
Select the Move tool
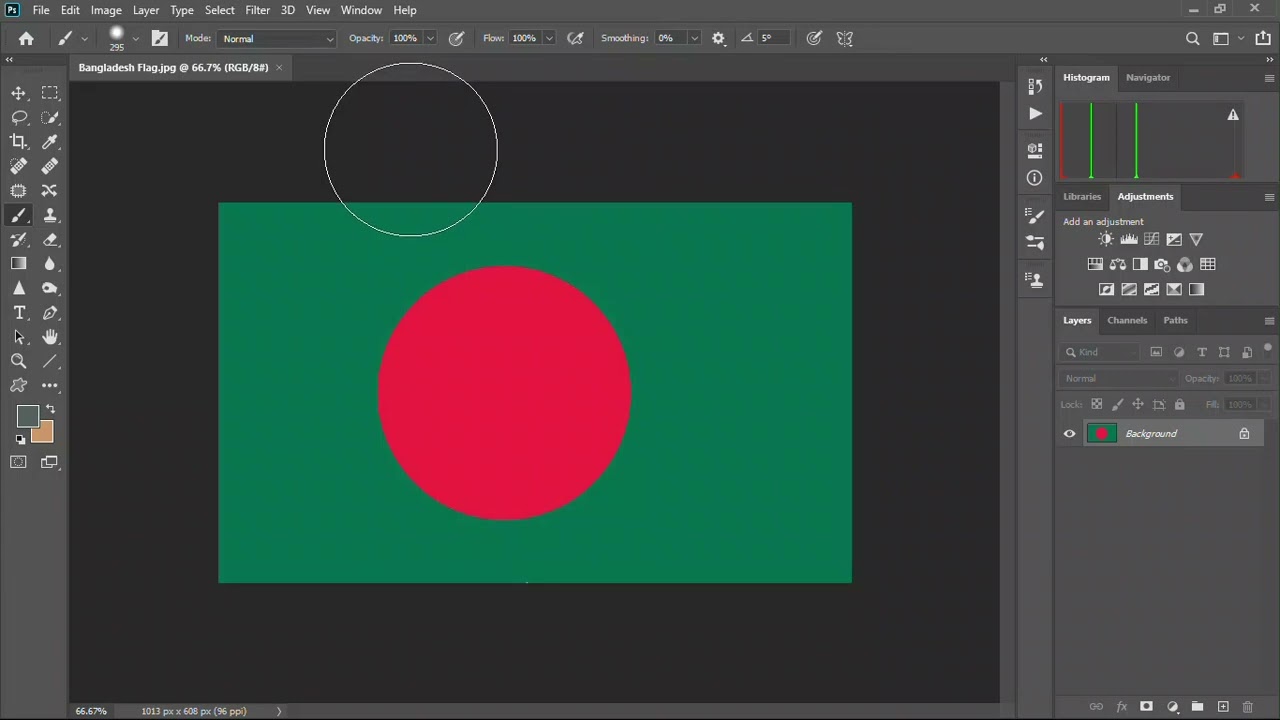pos(19,93)
